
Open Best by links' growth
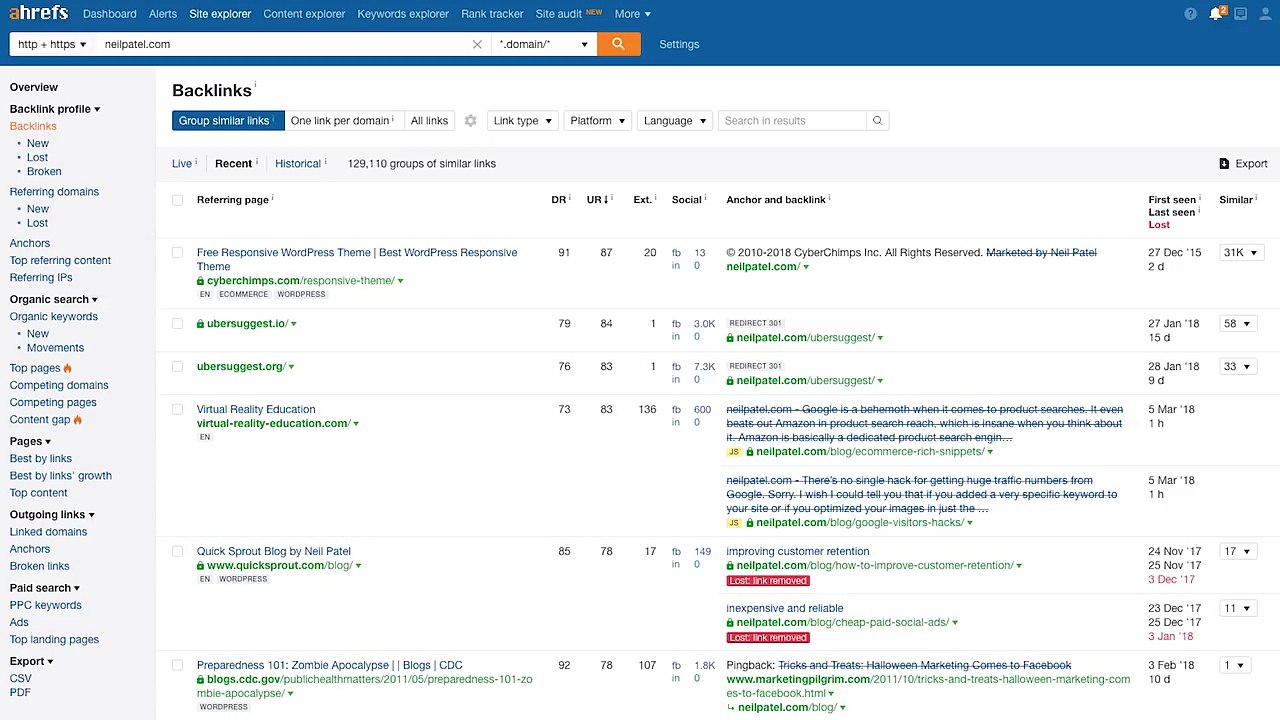[x=61, y=476]
